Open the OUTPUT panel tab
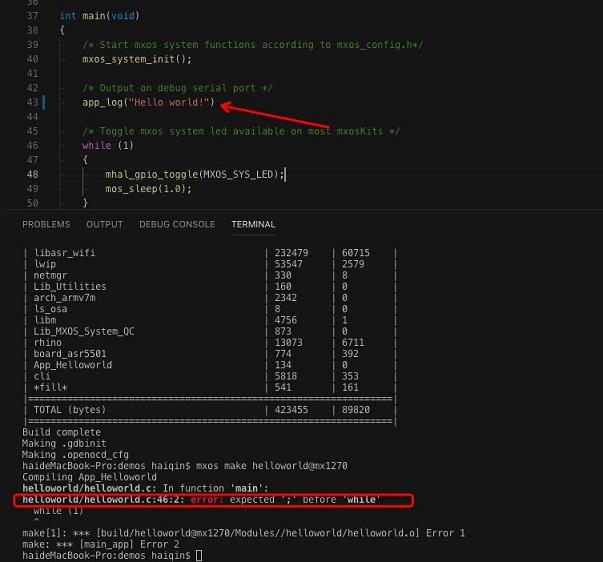603x562 pixels. coord(105,224)
